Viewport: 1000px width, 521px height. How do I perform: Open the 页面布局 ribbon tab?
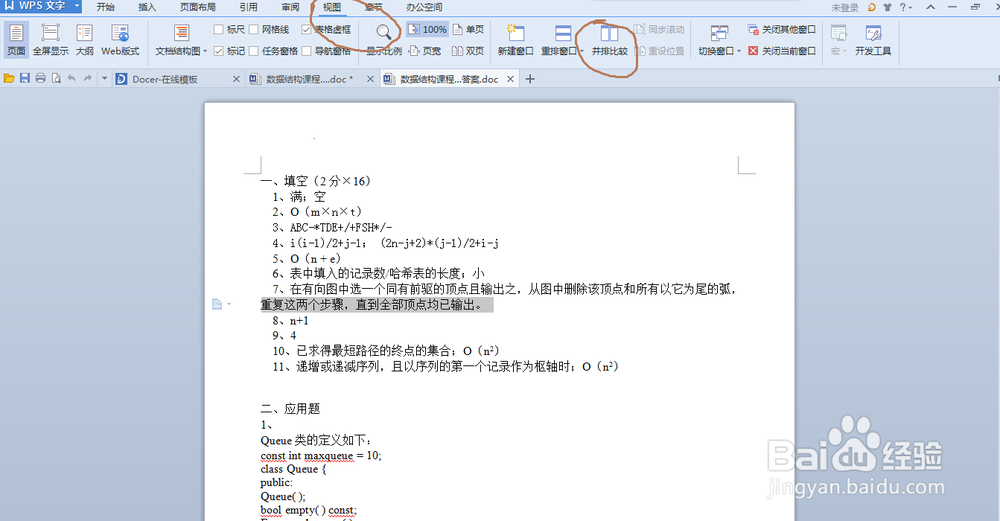click(198, 7)
